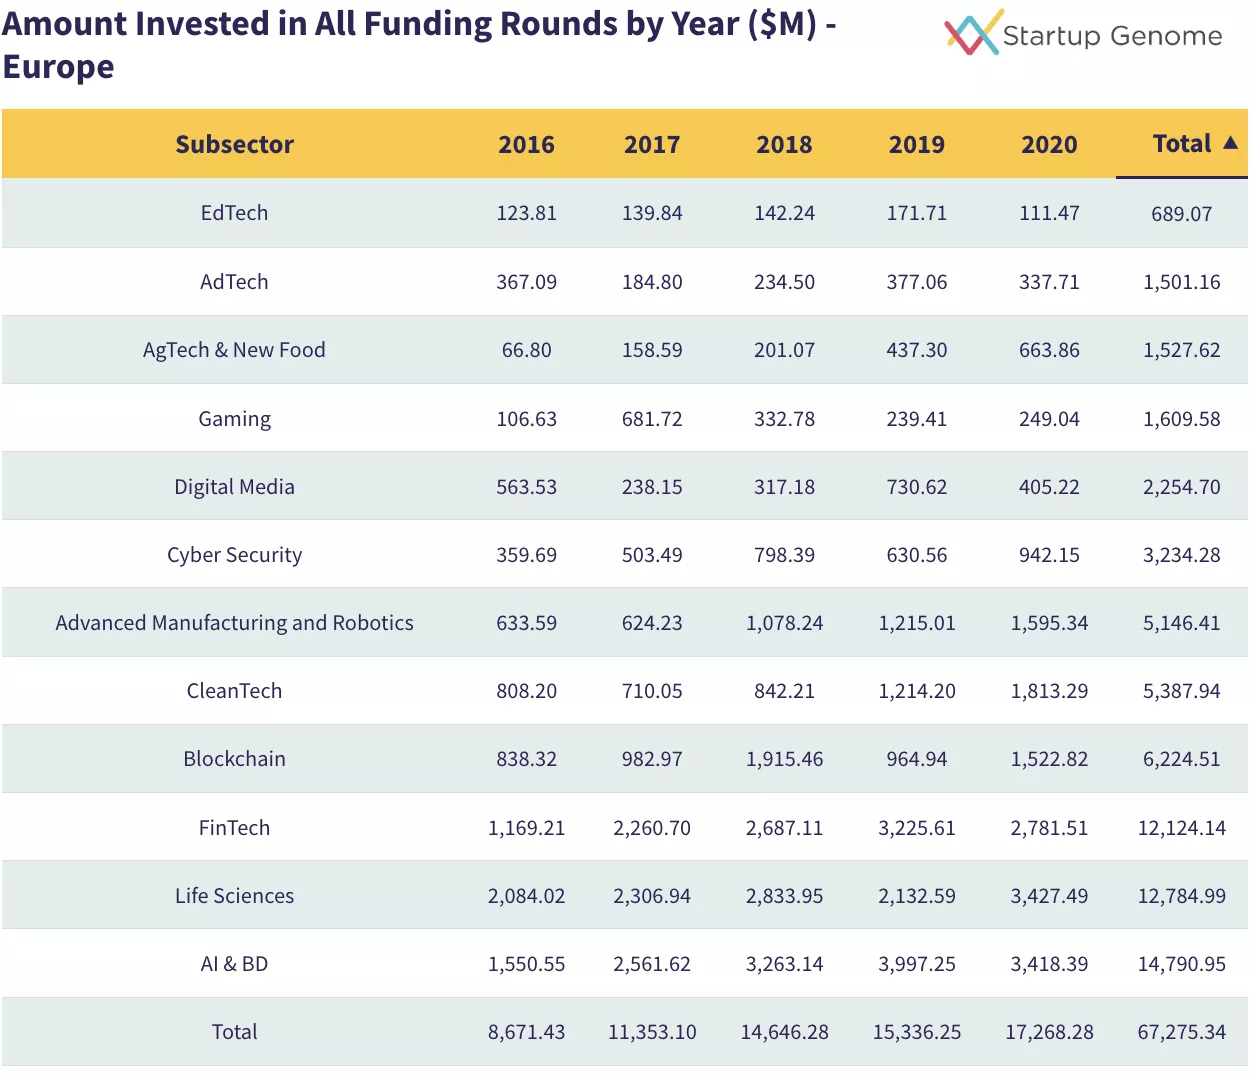
Task: Sort table by Total column header
Action: click(x=1181, y=144)
